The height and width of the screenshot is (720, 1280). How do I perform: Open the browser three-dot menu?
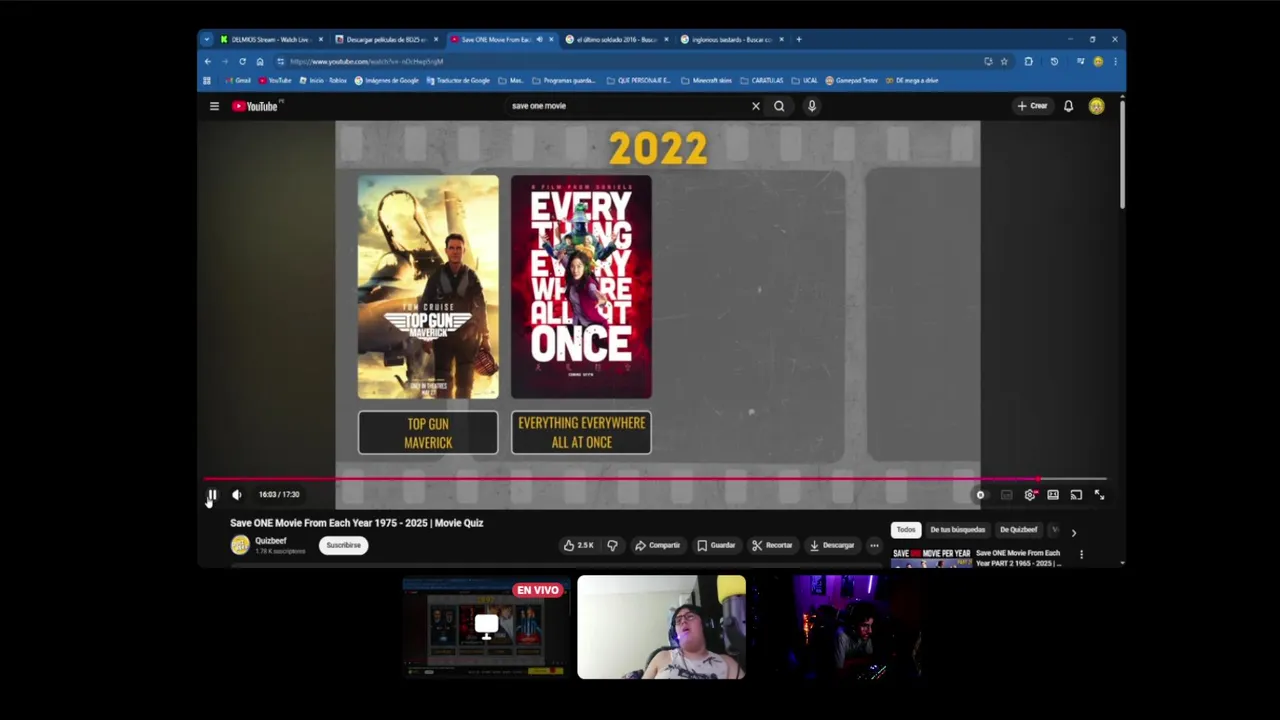click(x=1115, y=61)
